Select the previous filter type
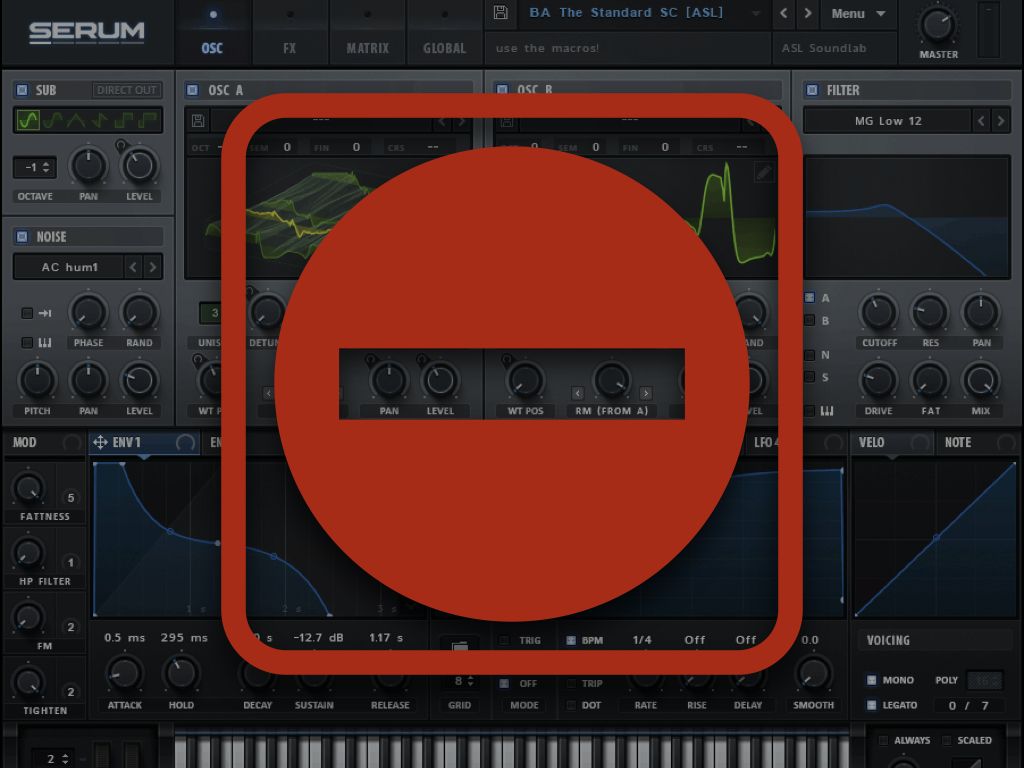This screenshot has height=768, width=1024. coord(981,121)
